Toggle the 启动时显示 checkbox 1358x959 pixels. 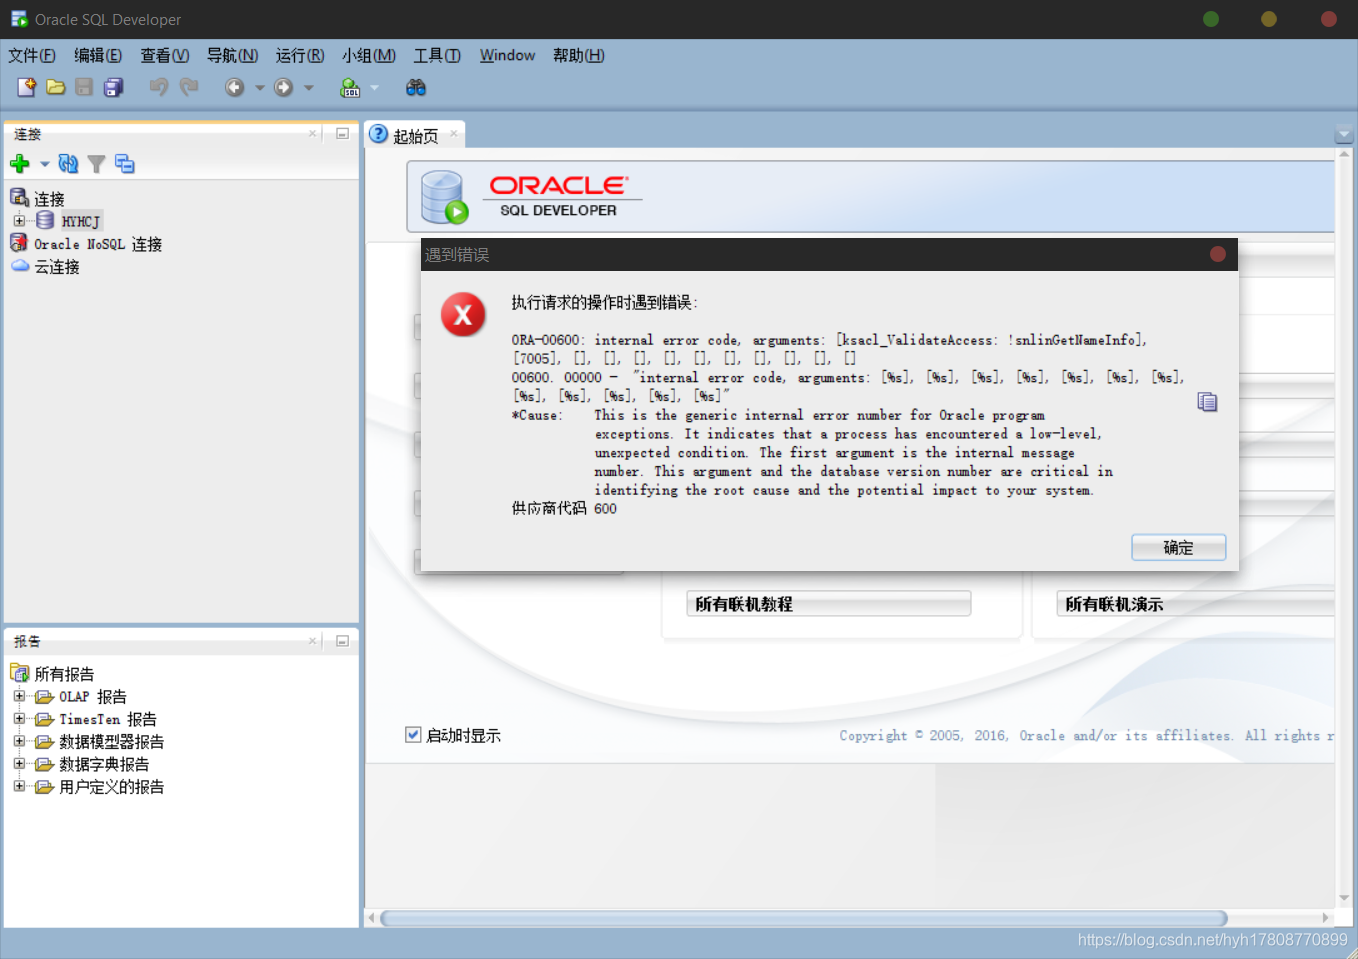(x=413, y=734)
